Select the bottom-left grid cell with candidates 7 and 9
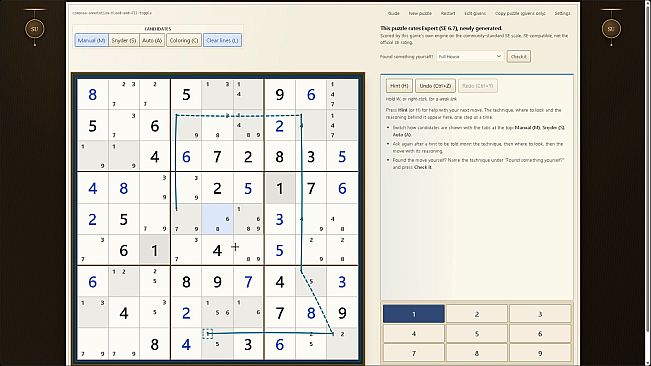This screenshot has width=651, height=366. click(x=93, y=344)
